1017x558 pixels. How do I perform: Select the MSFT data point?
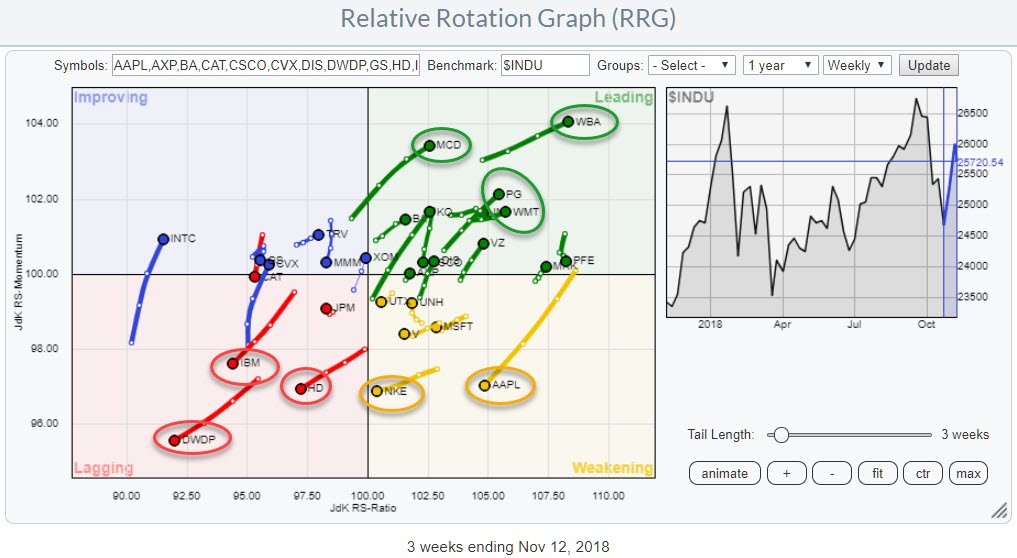(437, 327)
